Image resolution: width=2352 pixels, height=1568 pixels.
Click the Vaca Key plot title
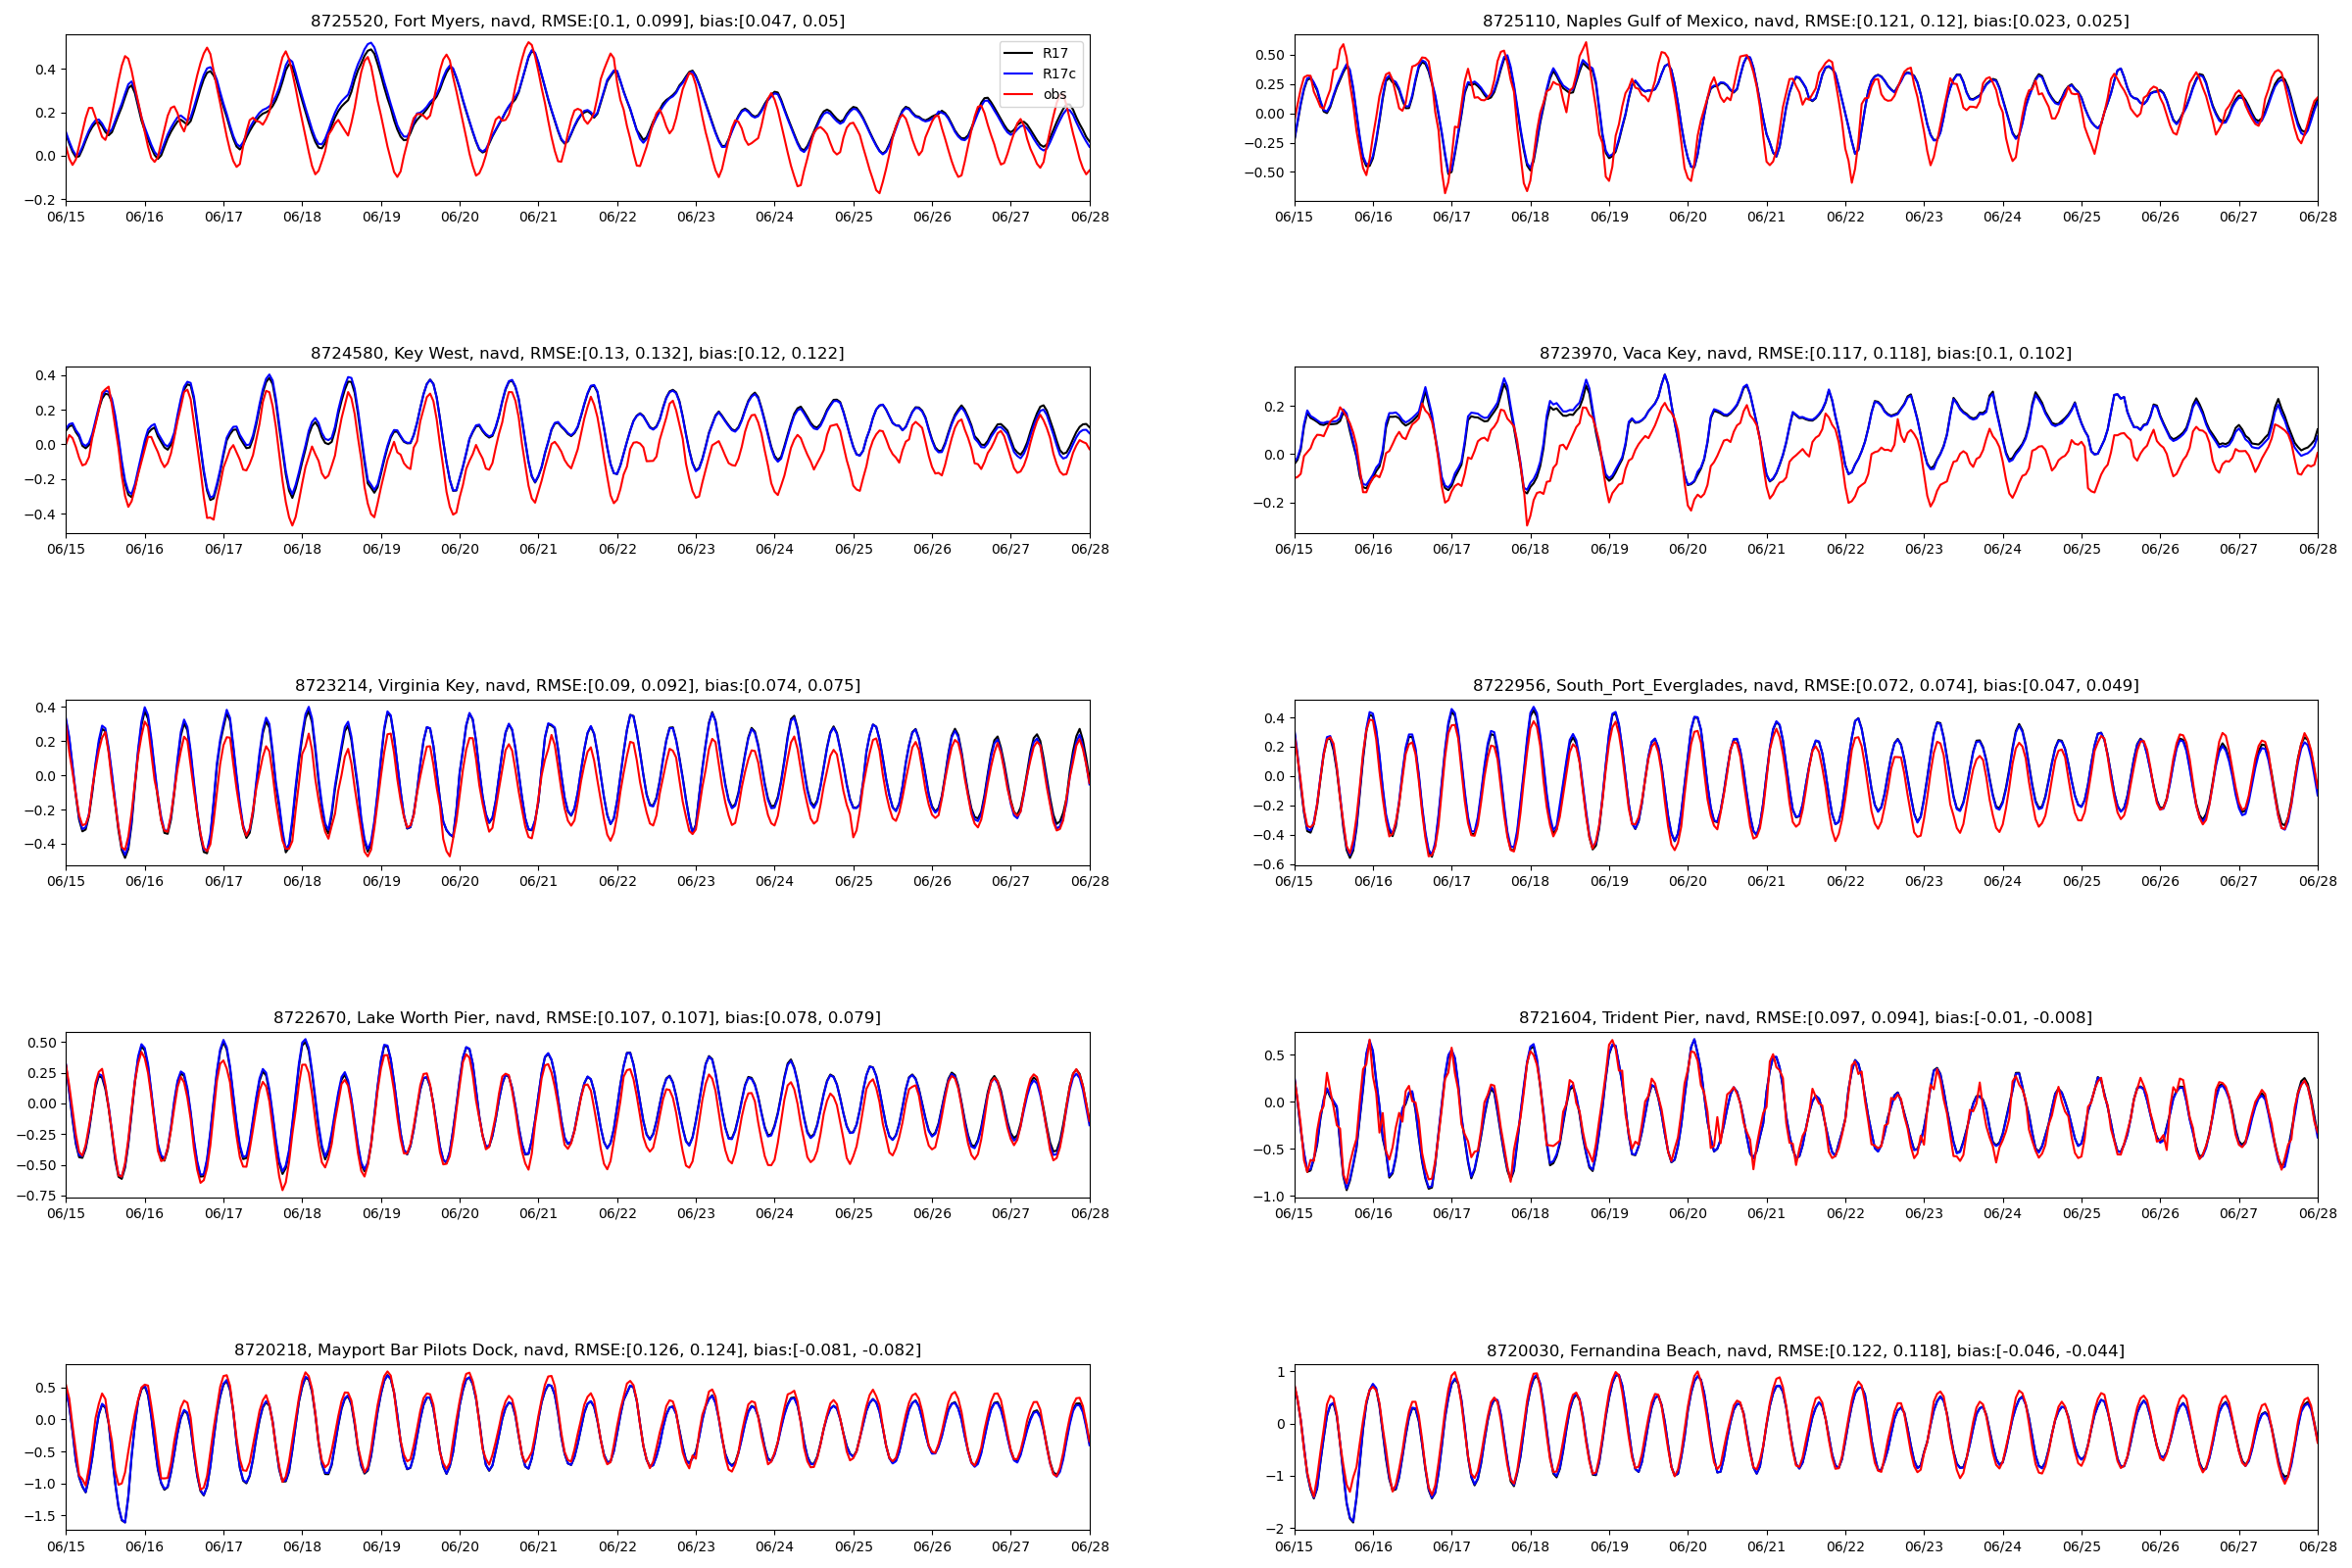(x=1805, y=353)
